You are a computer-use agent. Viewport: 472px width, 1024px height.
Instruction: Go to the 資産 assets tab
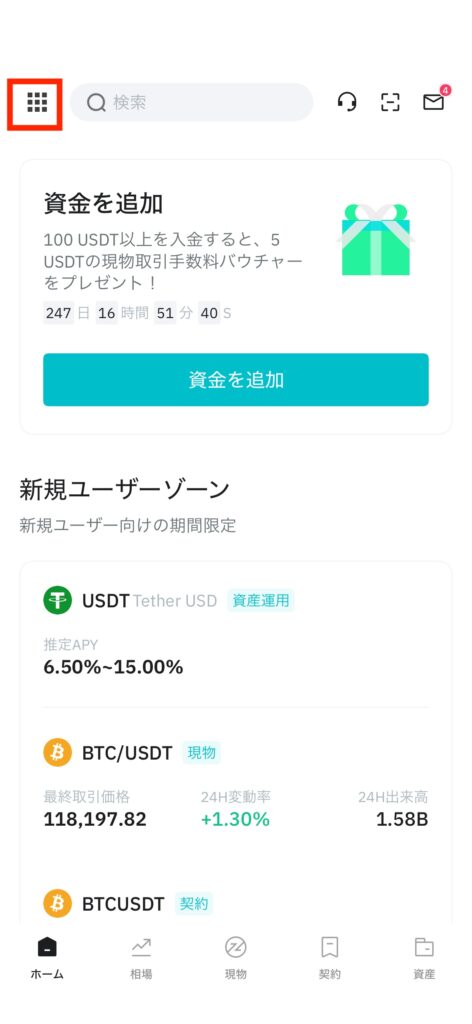pos(424,958)
